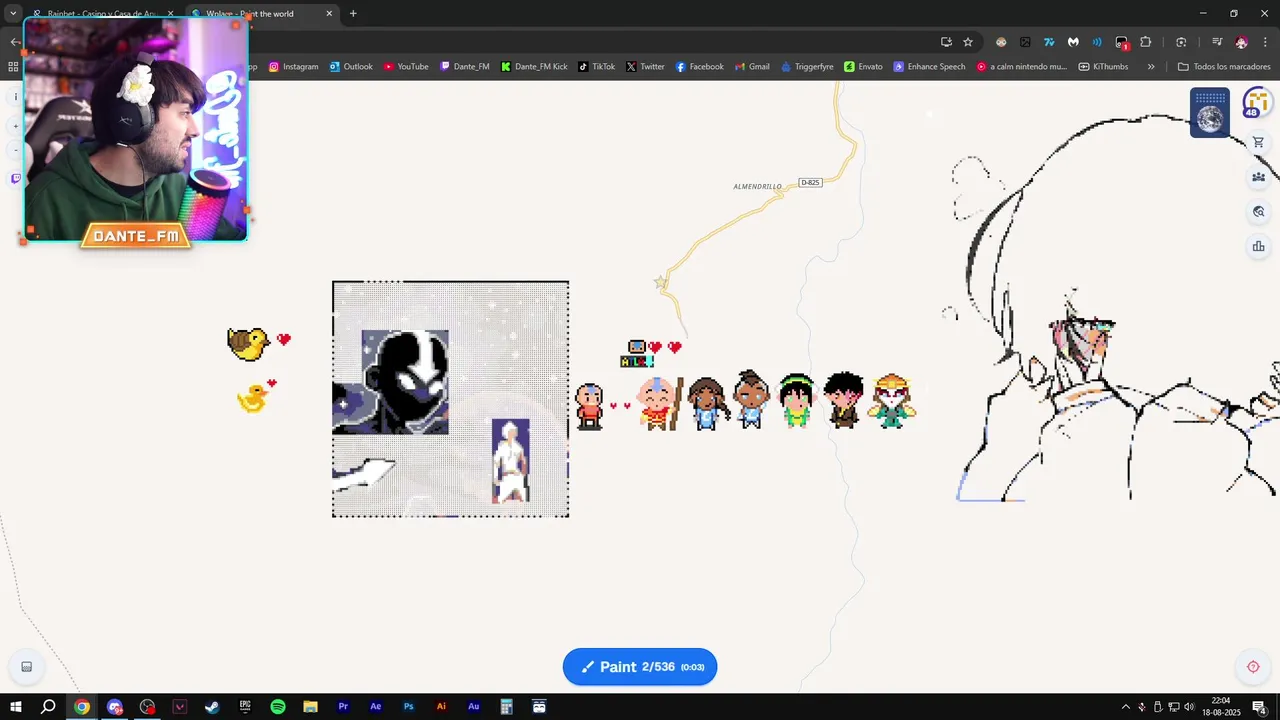Open Premiere Pro from taskbar
Image resolution: width=1280 pixels, height=720 pixels.
(343, 707)
